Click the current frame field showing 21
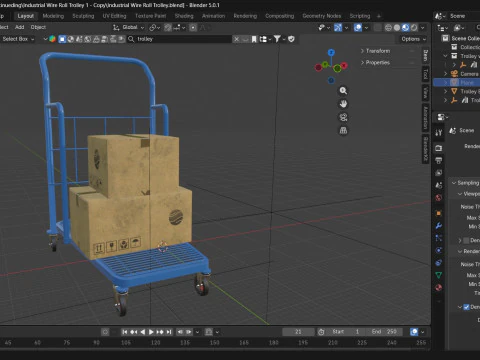480x360 pixels. click(298, 332)
